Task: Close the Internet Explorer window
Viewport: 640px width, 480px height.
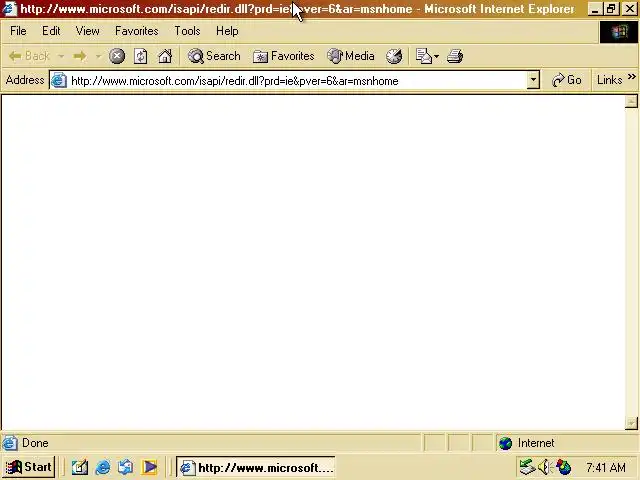Action: [x=630, y=9]
